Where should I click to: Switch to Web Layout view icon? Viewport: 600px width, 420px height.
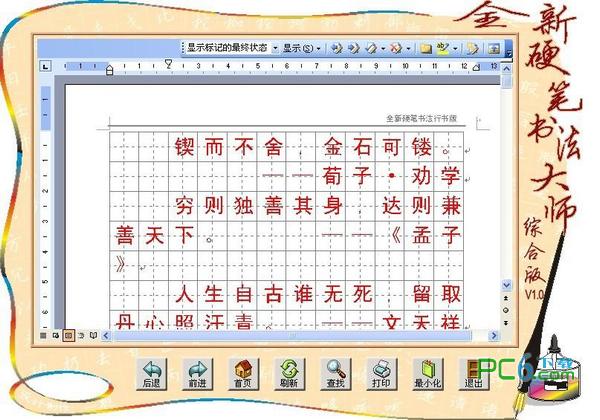(55, 335)
